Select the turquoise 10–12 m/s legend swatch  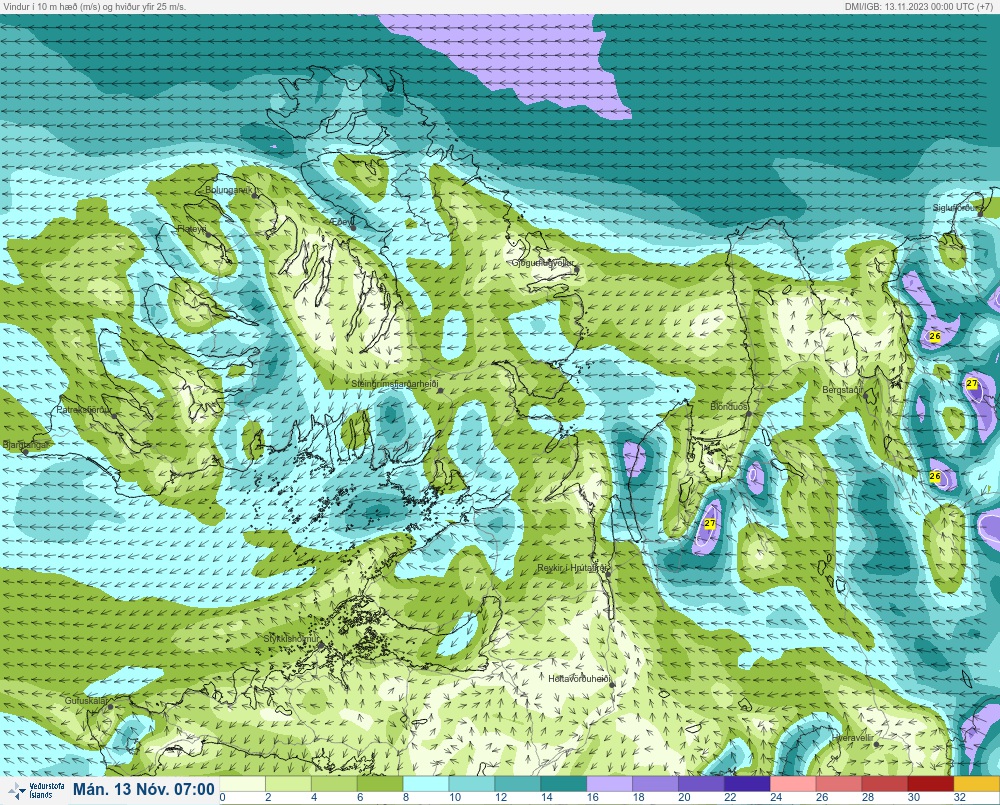tap(472, 783)
